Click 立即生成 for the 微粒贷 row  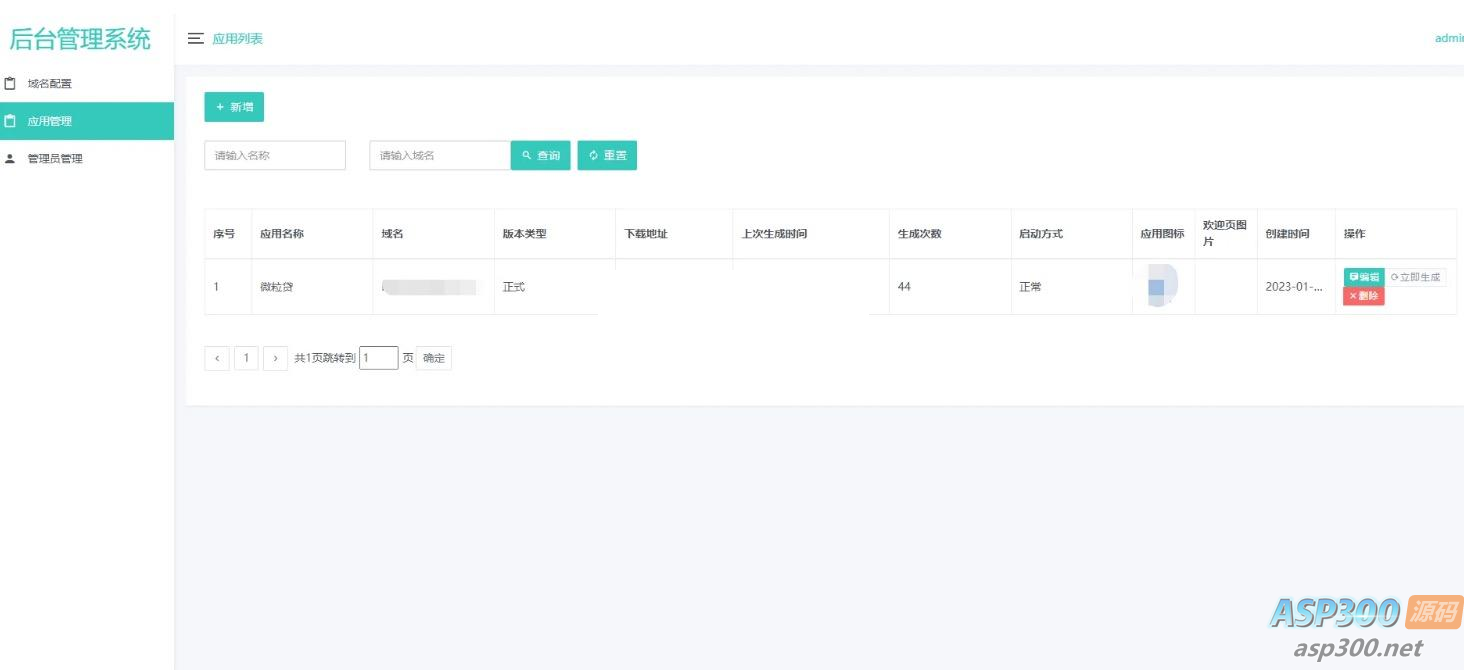[x=1415, y=276]
